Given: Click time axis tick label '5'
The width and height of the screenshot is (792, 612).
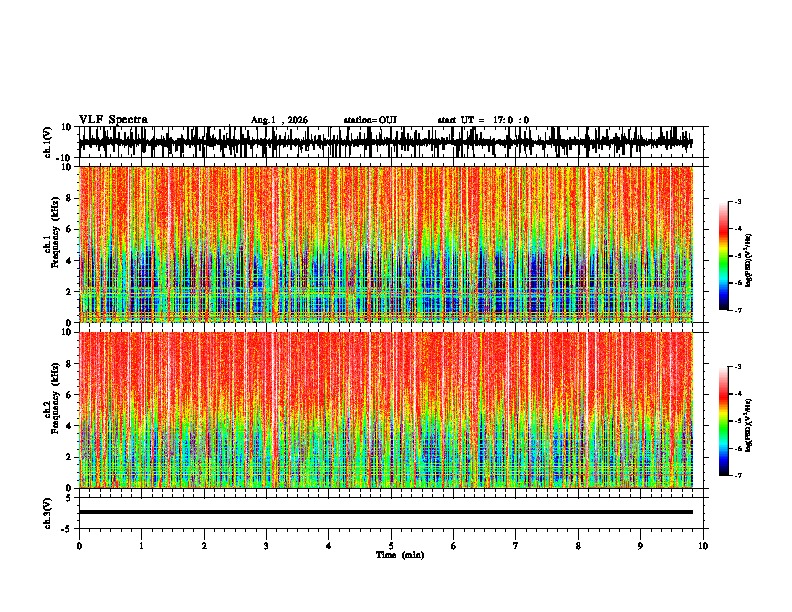Looking at the screenshot, I should point(391,546).
